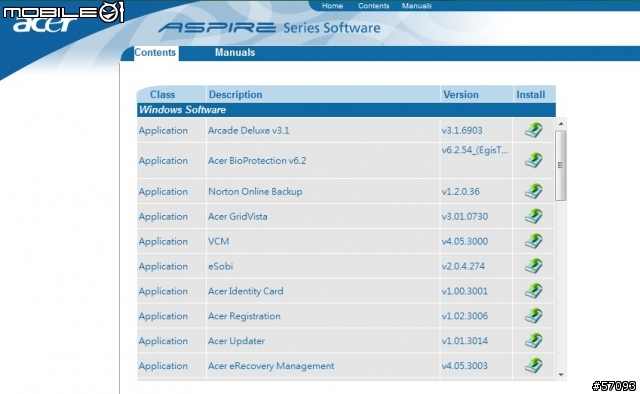Click version v2.0.4.274
The width and height of the screenshot is (640, 394).
pos(463,266)
